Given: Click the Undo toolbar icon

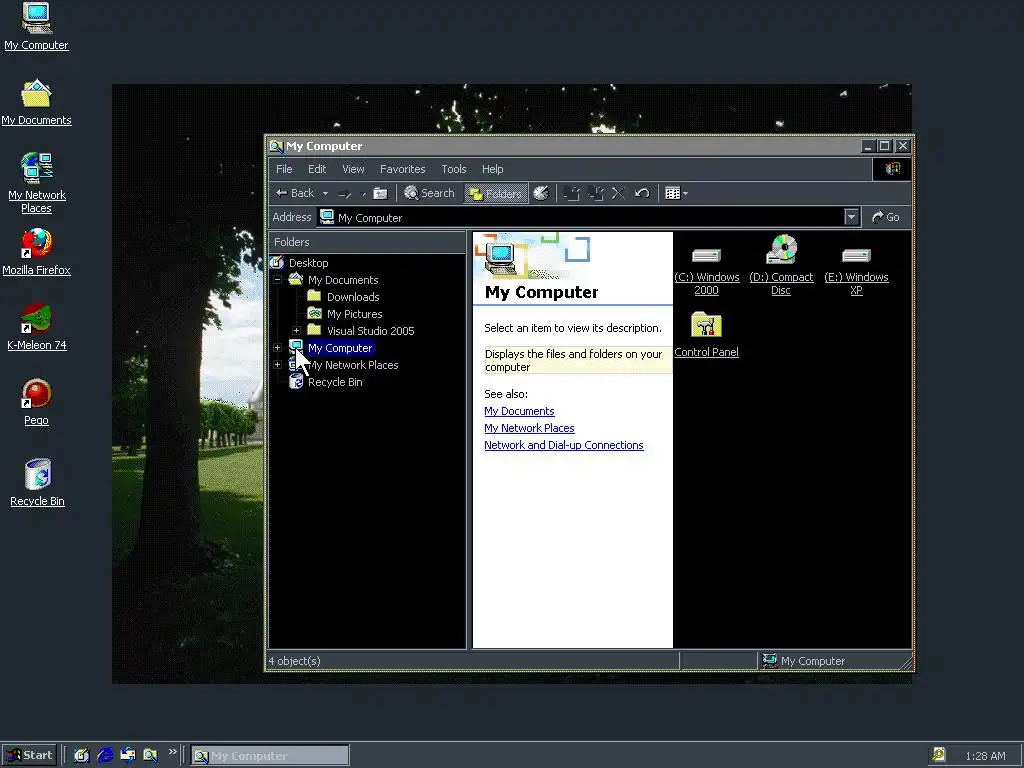Looking at the screenshot, I should [x=642, y=193].
